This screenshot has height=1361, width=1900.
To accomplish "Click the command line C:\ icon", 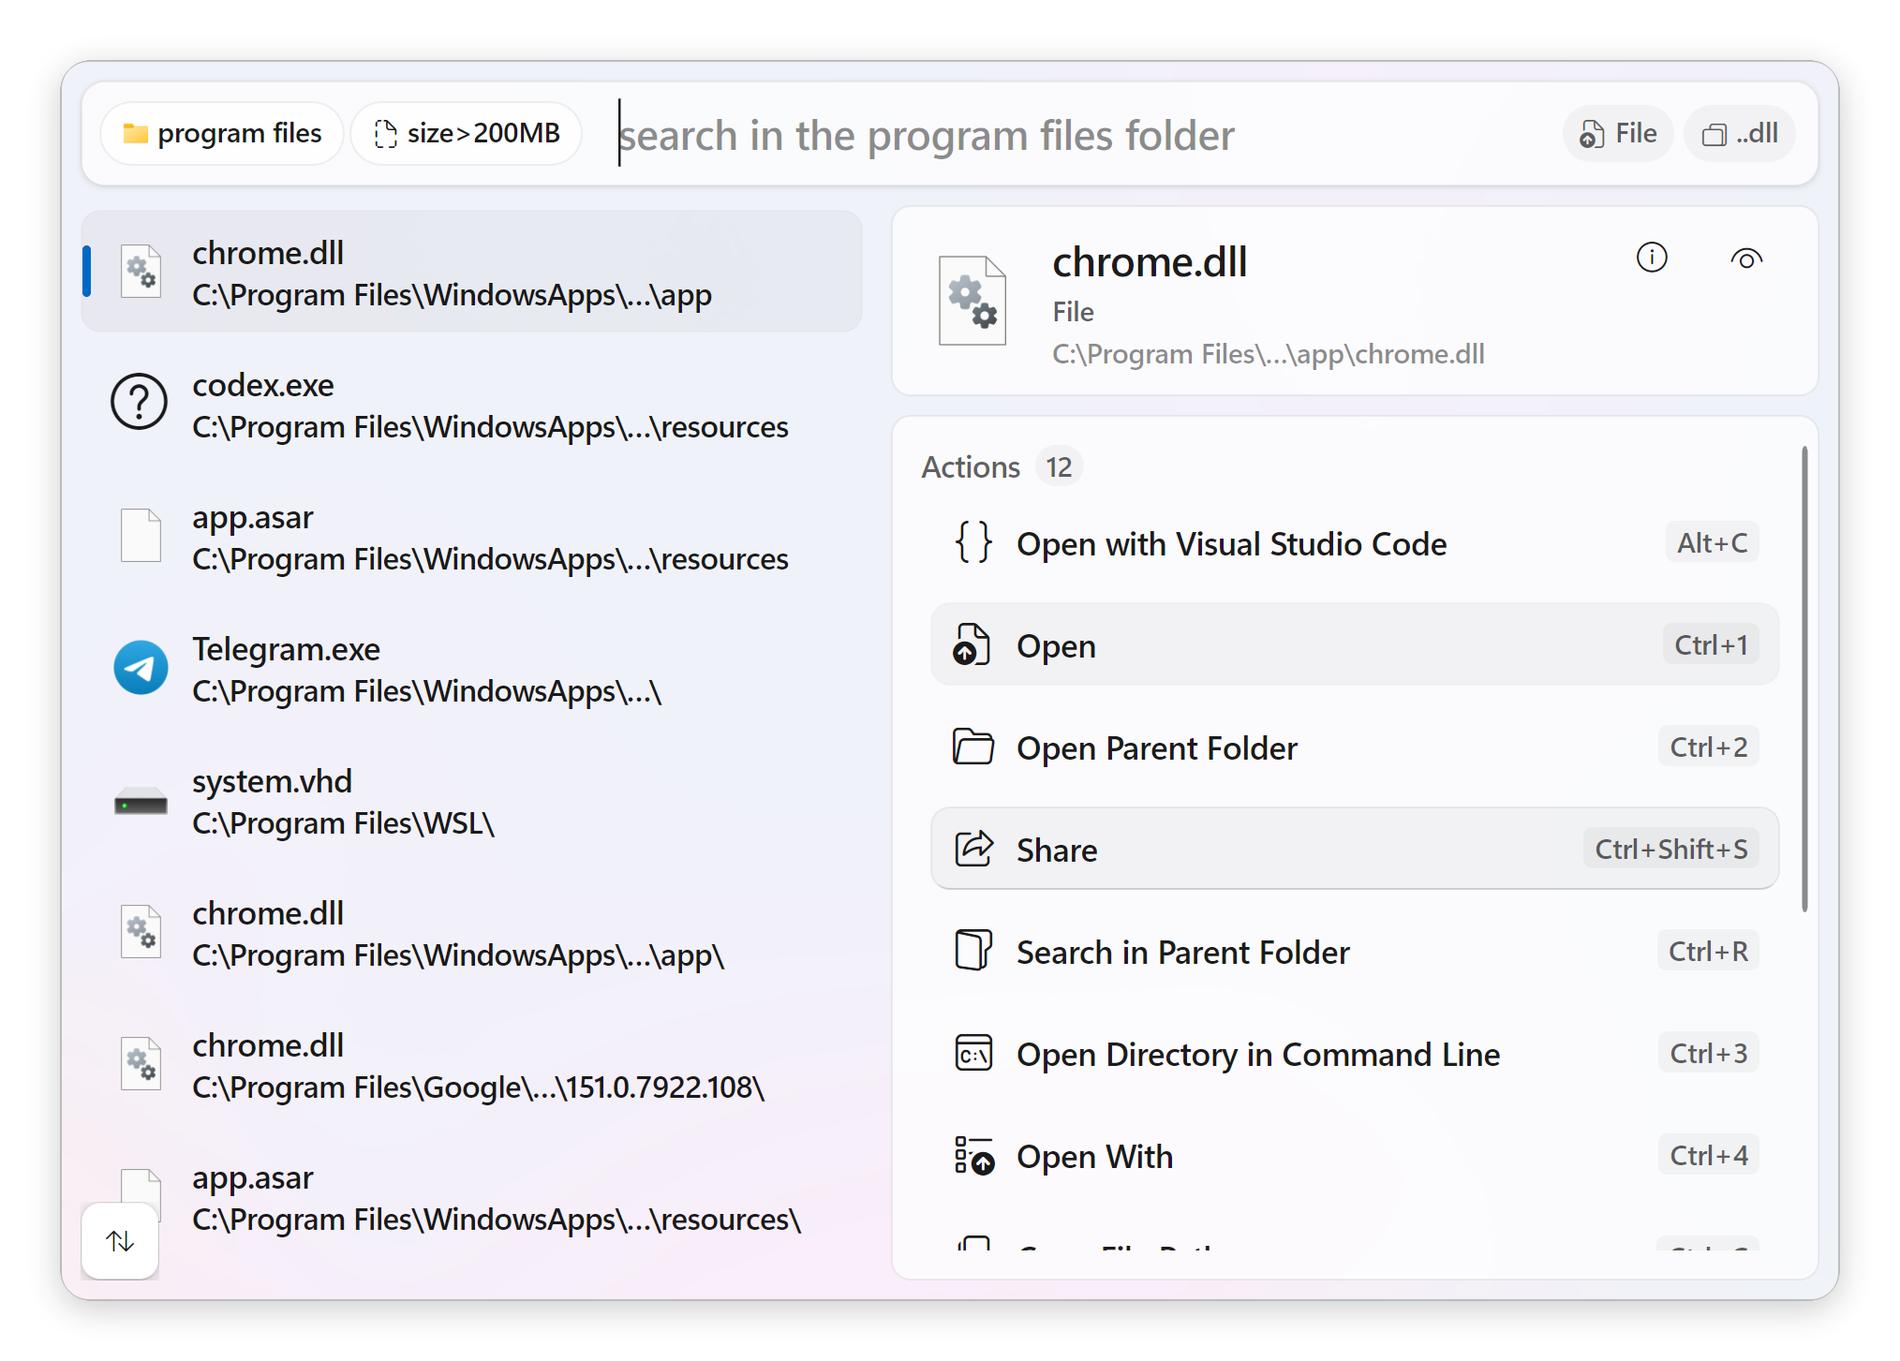I will pyautogui.click(x=973, y=1052).
